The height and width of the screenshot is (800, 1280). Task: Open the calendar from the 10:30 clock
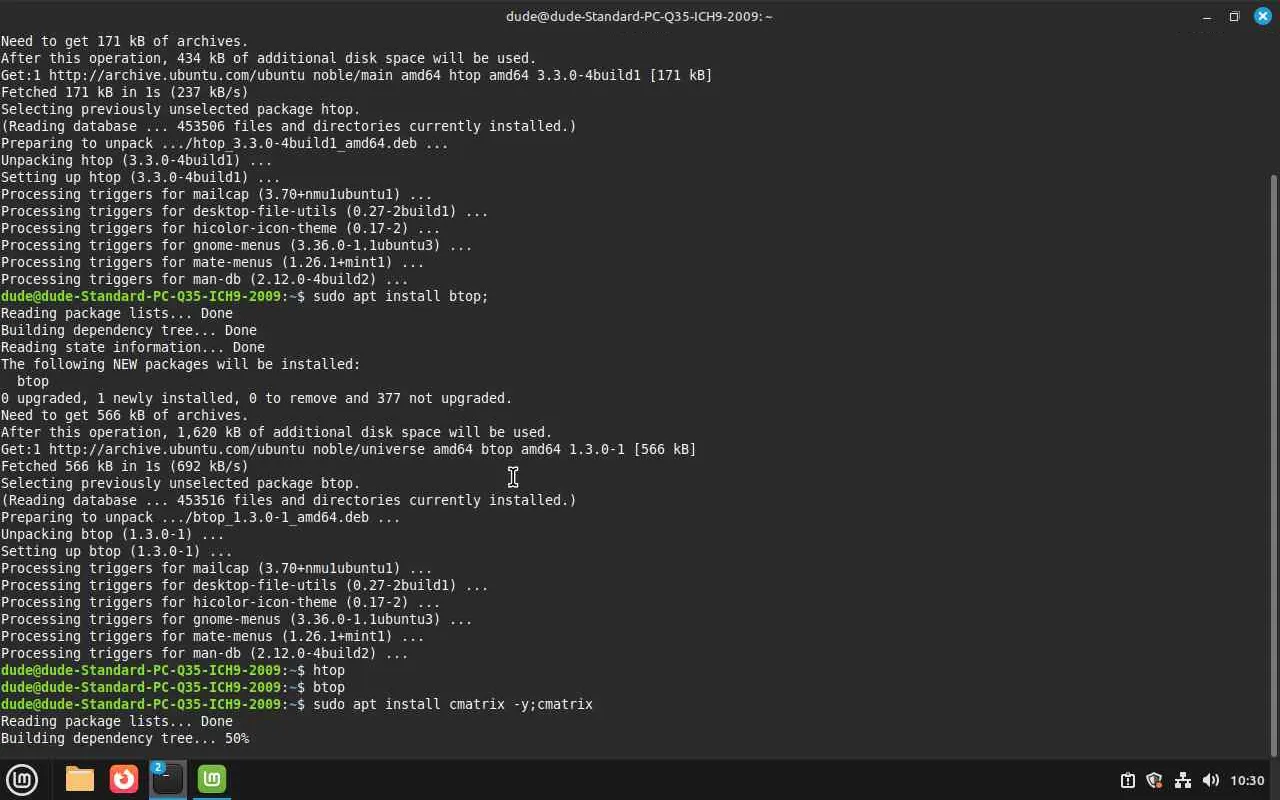[x=1247, y=780]
